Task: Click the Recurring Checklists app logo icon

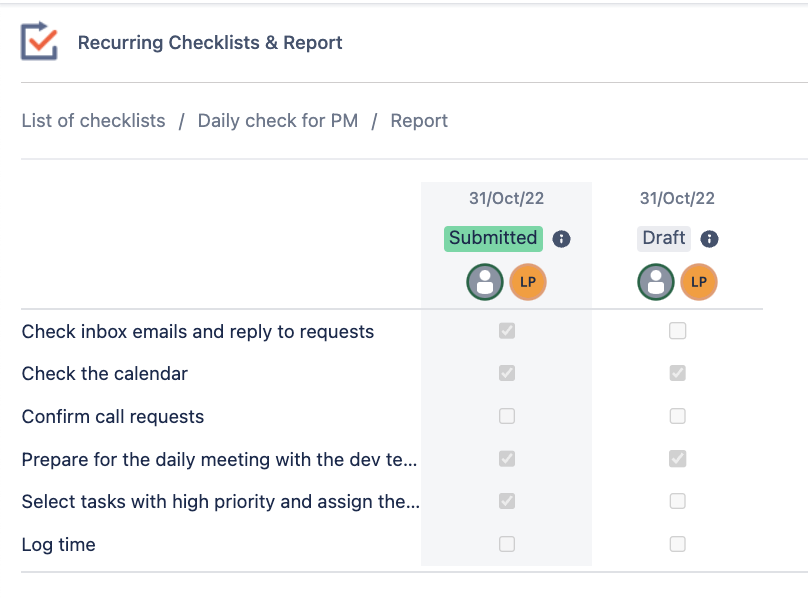Action: (x=39, y=42)
